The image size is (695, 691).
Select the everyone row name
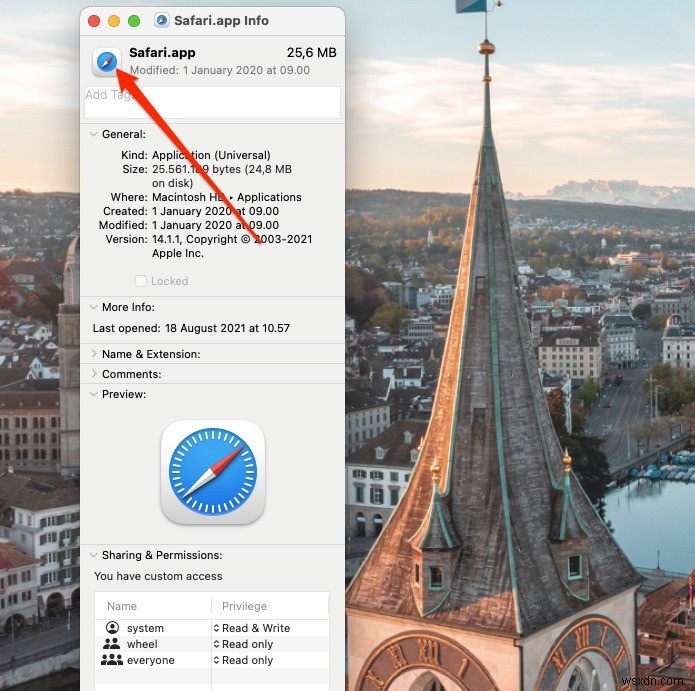(151, 660)
